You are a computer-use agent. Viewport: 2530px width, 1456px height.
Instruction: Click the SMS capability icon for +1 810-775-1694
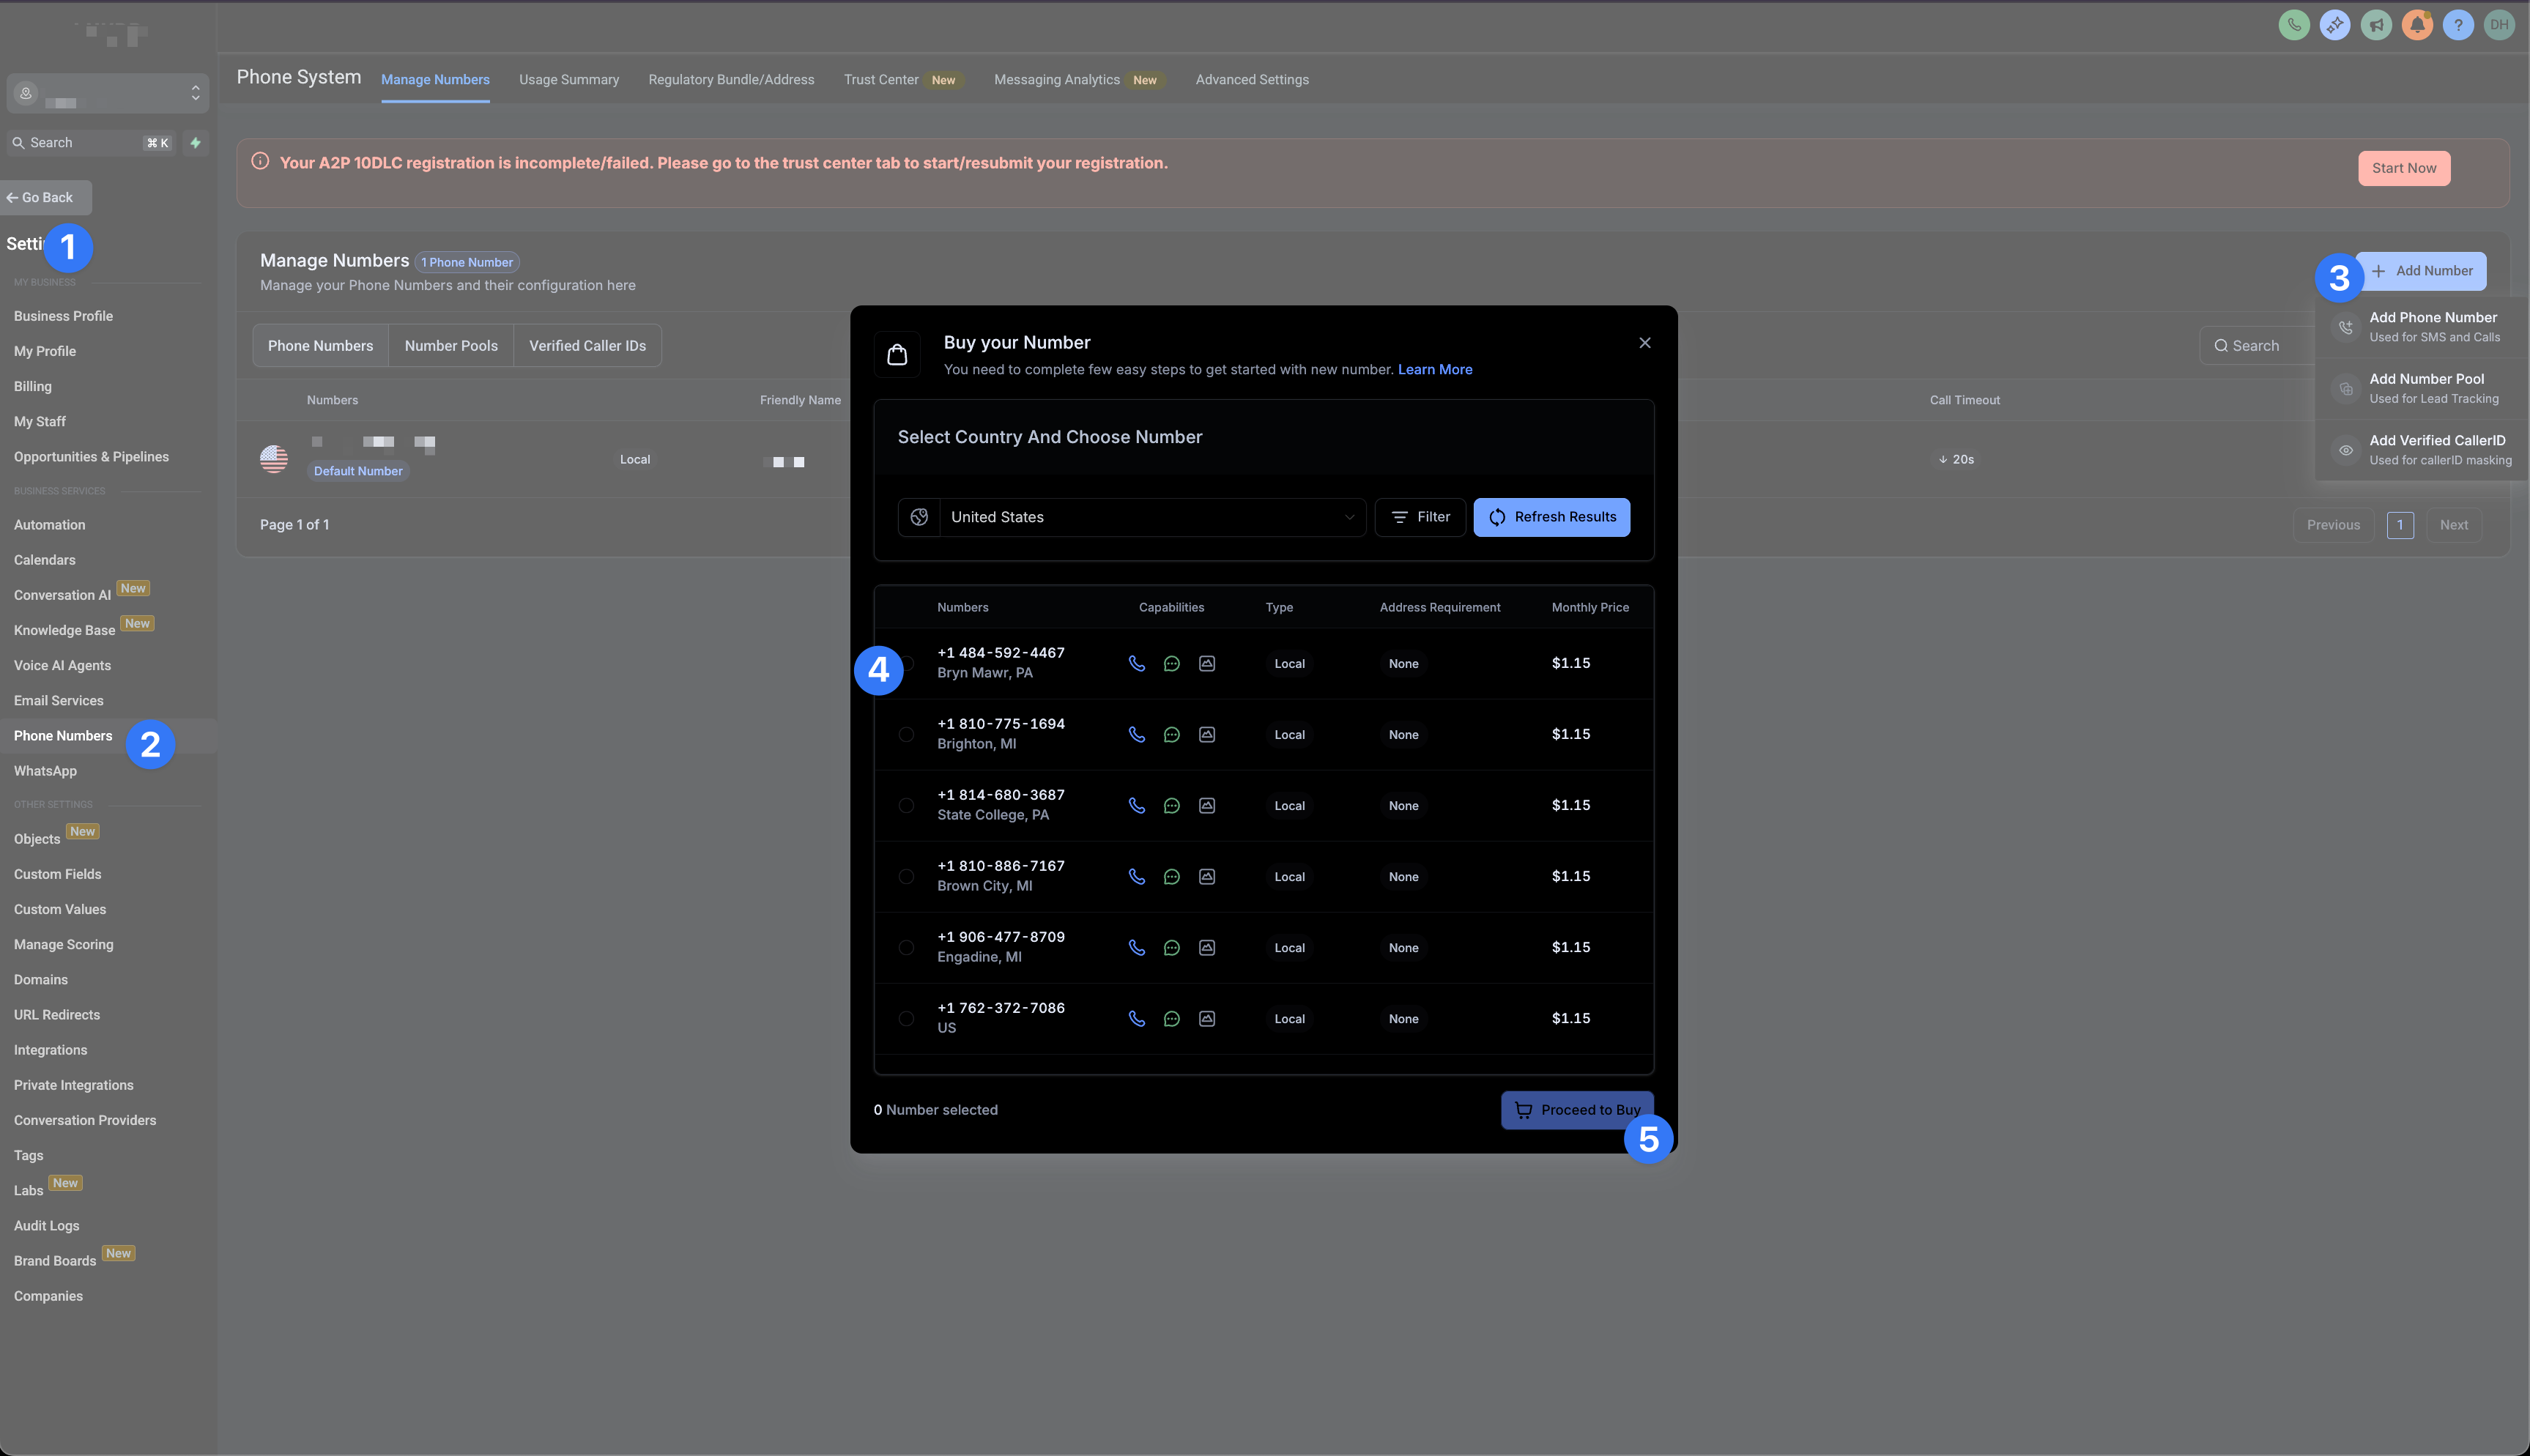point(1172,735)
